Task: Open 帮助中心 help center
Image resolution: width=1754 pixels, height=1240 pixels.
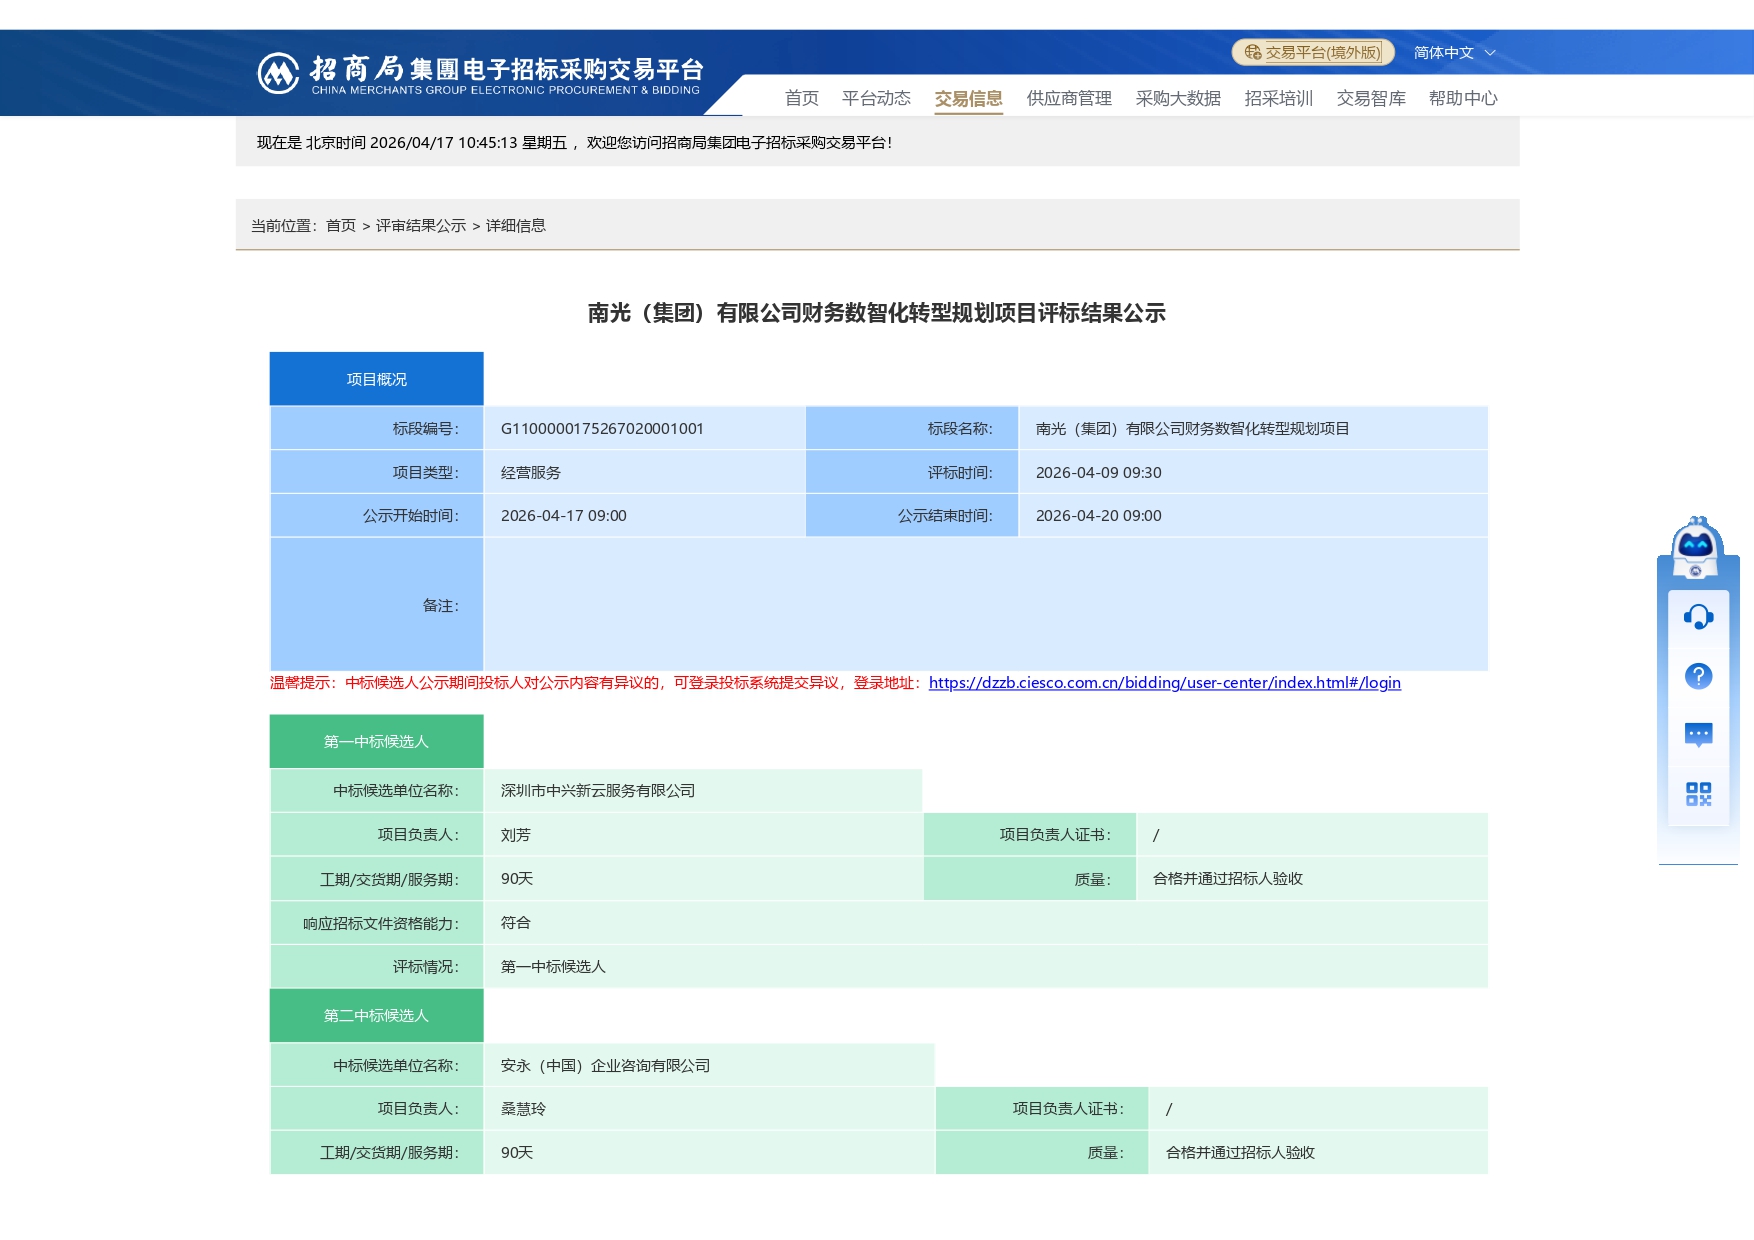Action: coord(1463,98)
